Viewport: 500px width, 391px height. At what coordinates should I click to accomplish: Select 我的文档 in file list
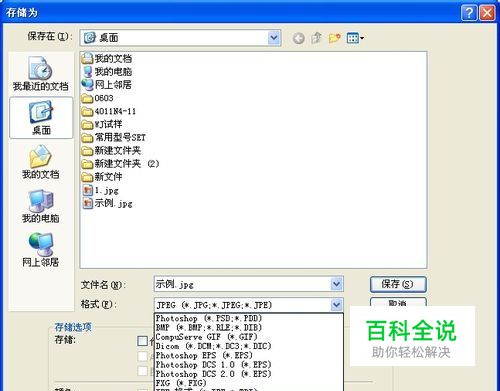coord(107,59)
